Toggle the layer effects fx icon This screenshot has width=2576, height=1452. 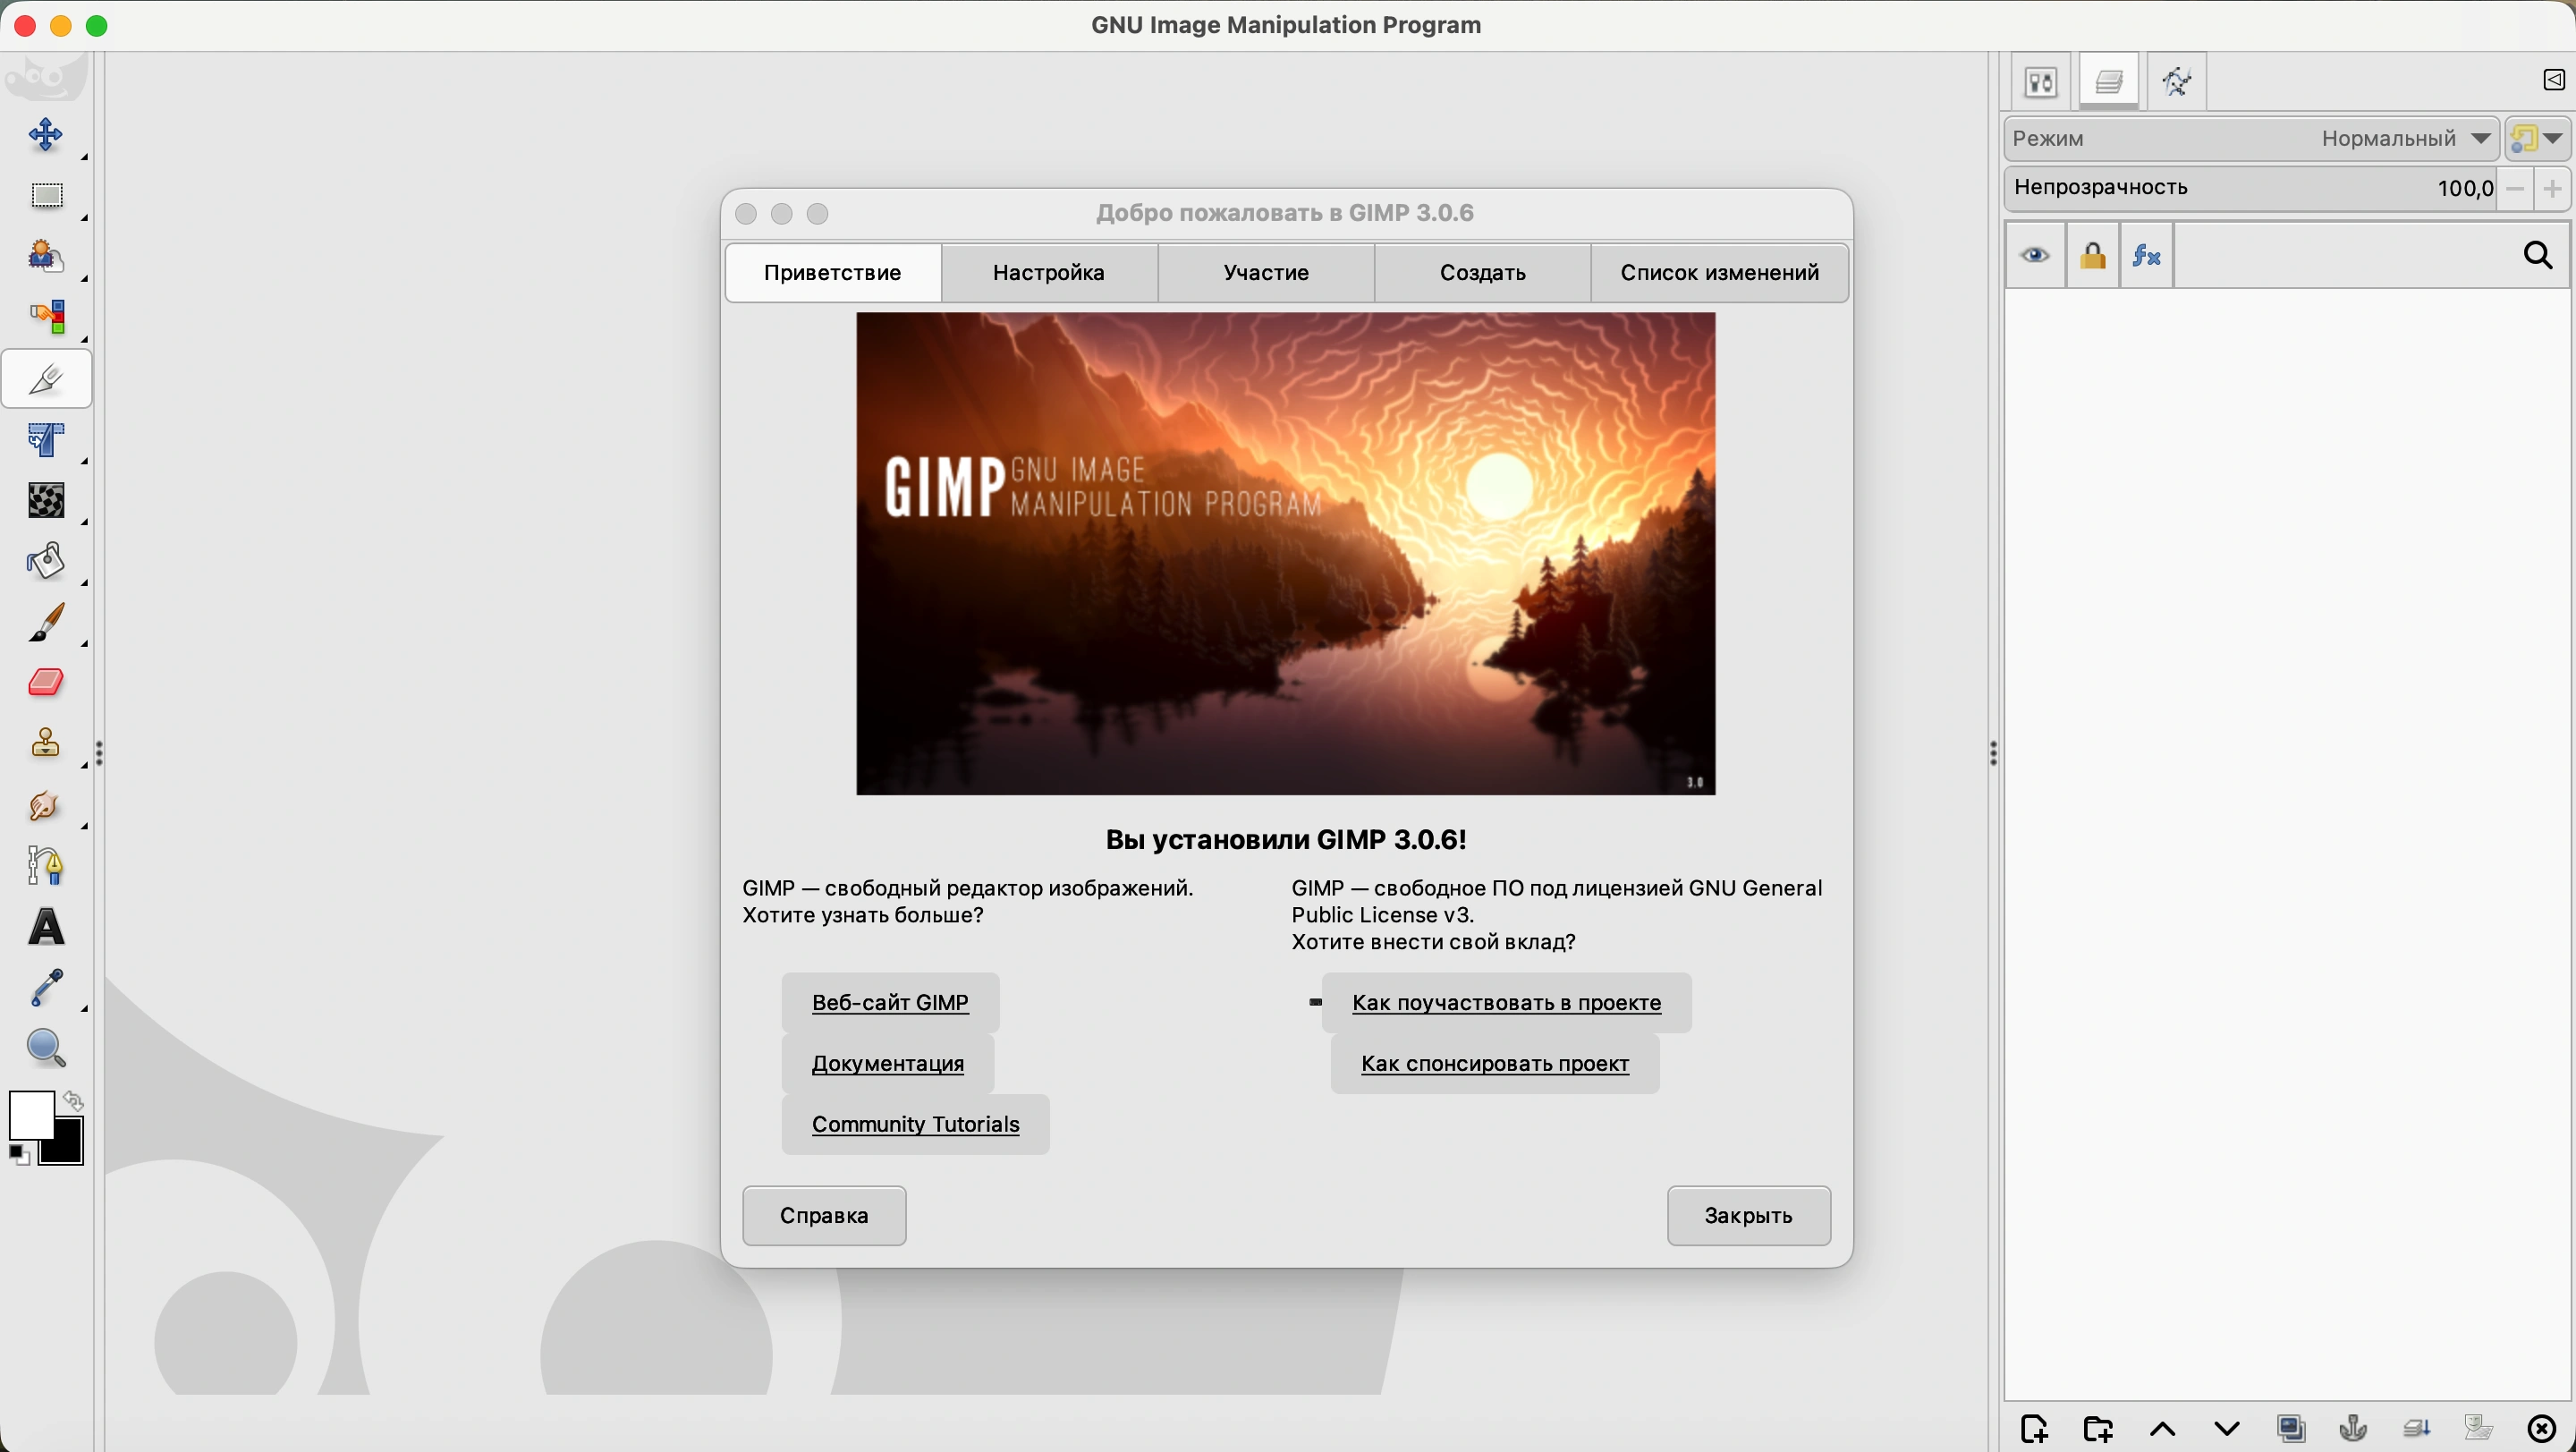click(2146, 256)
